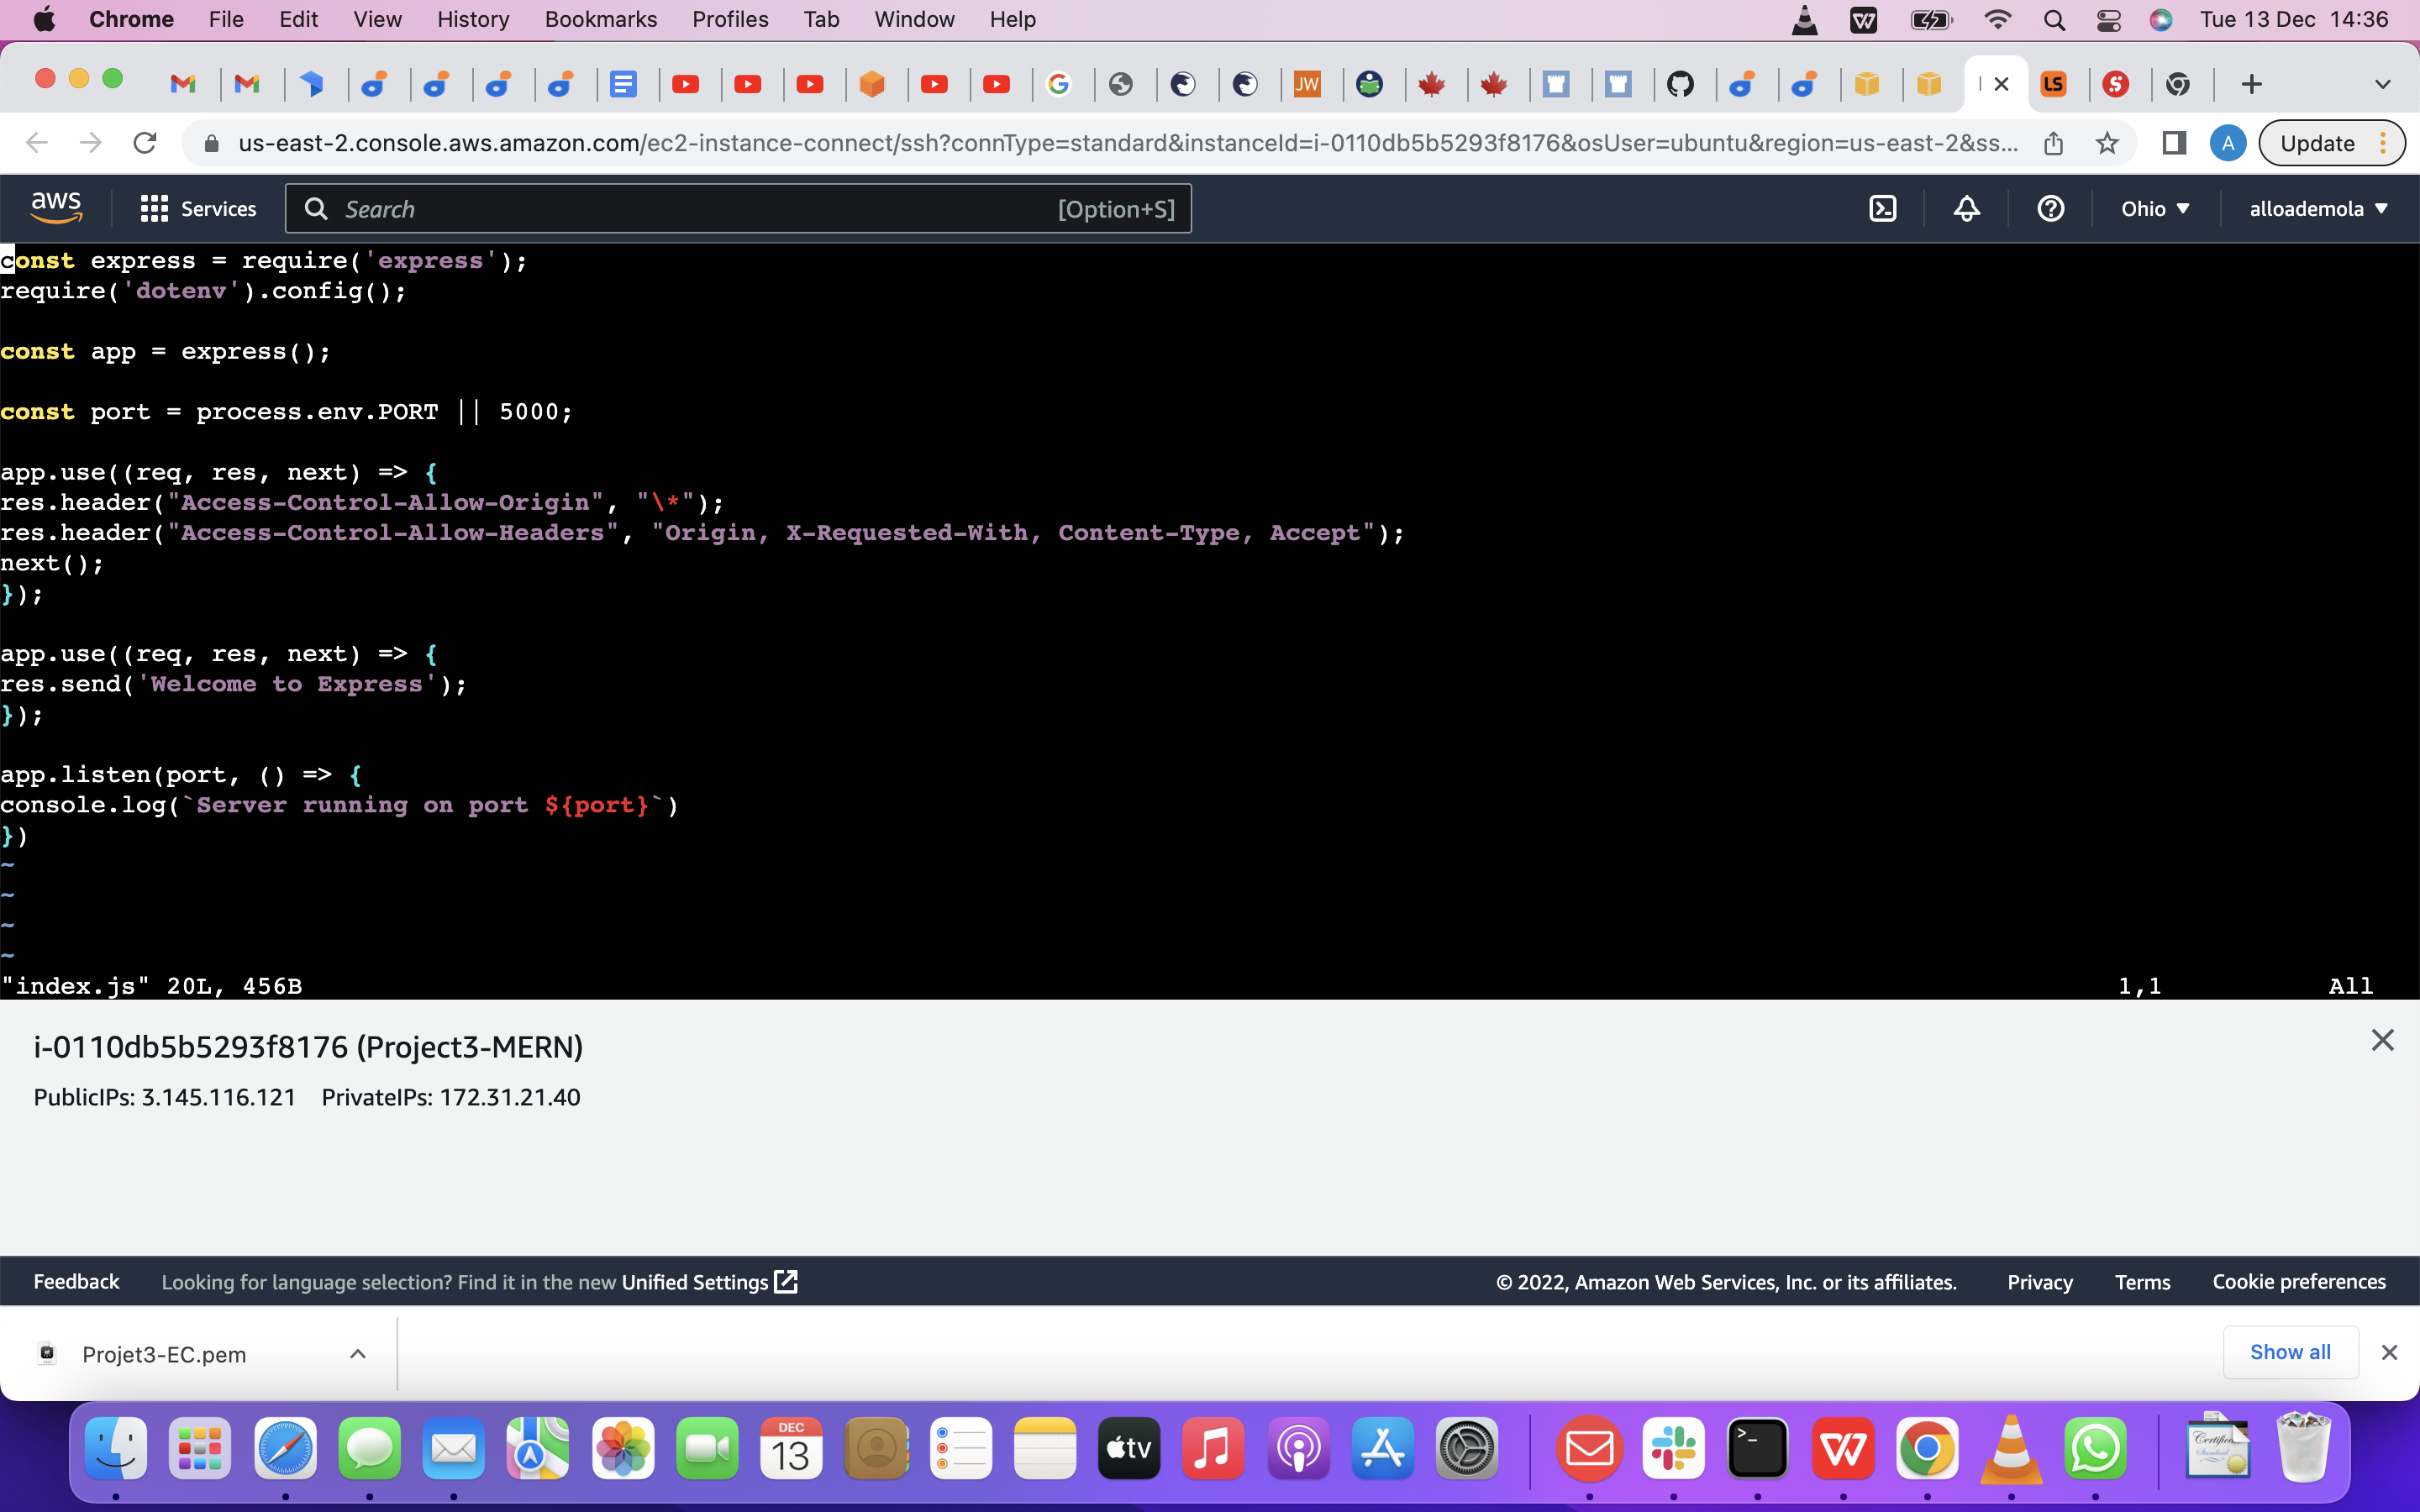The image size is (2420, 1512).
Task: Open Unified Settings link in footer
Action: tap(697, 1281)
